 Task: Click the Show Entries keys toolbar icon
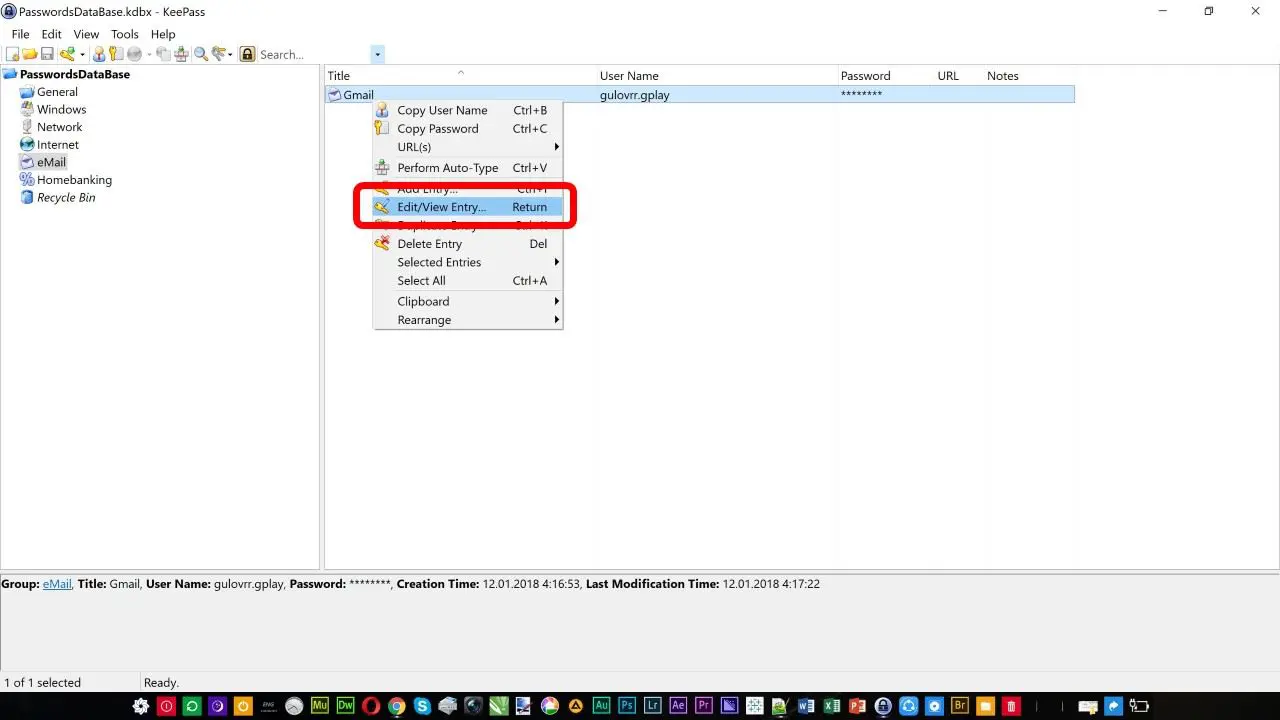pyautogui.click(x=219, y=54)
